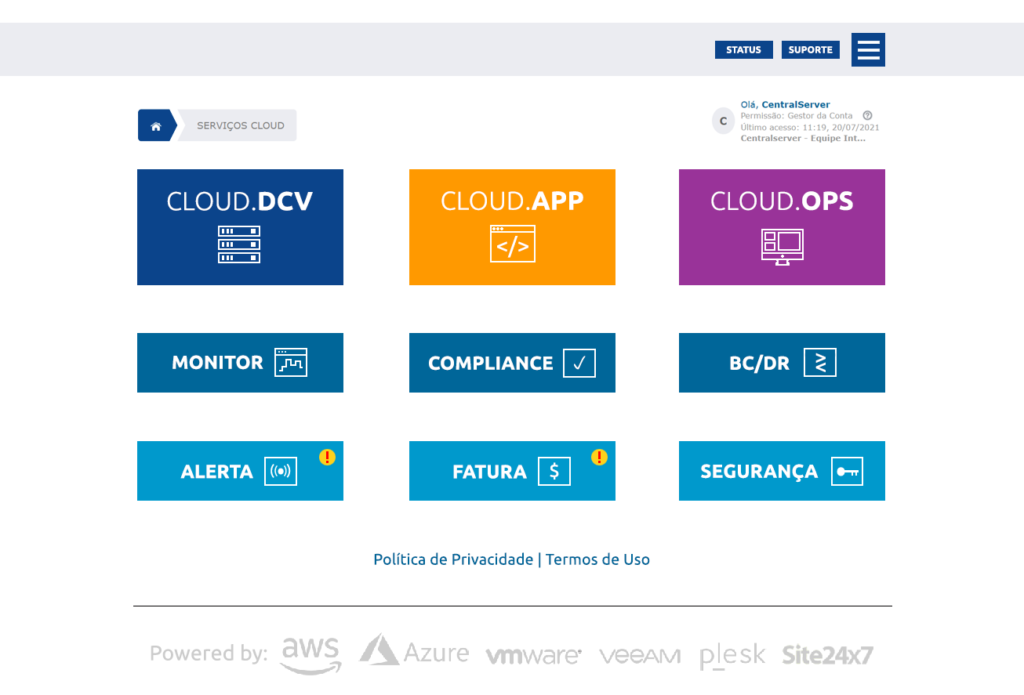Open the hamburger menu in the top bar
This screenshot has width=1024, height=695.
coord(868,49)
